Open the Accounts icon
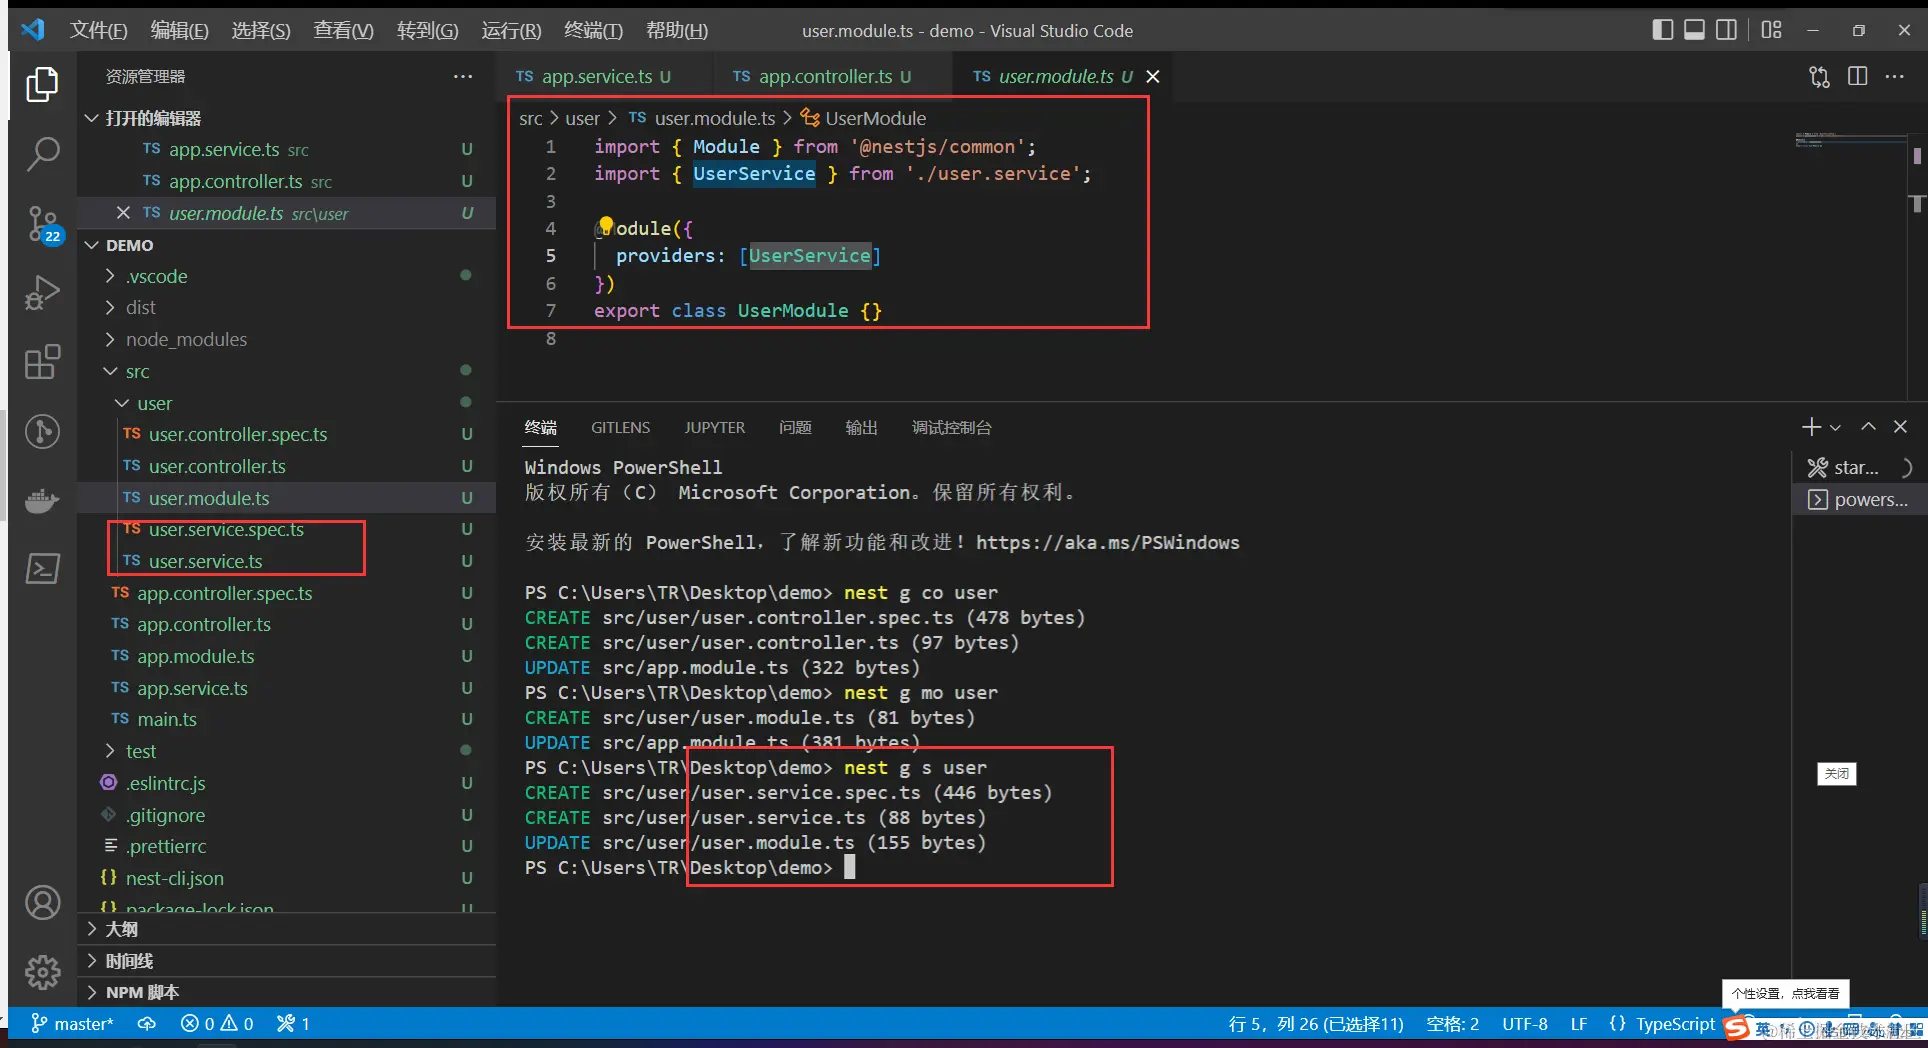The height and width of the screenshot is (1048, 1928). pos(42,903)
